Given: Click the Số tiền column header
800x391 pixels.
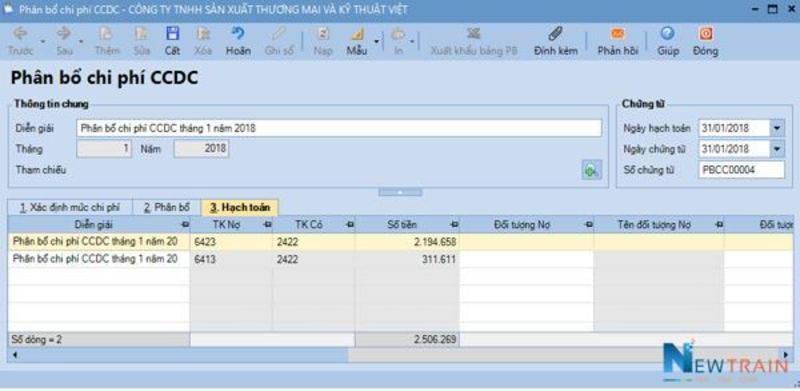Looking at the screenshot, I should pos(407,225).
